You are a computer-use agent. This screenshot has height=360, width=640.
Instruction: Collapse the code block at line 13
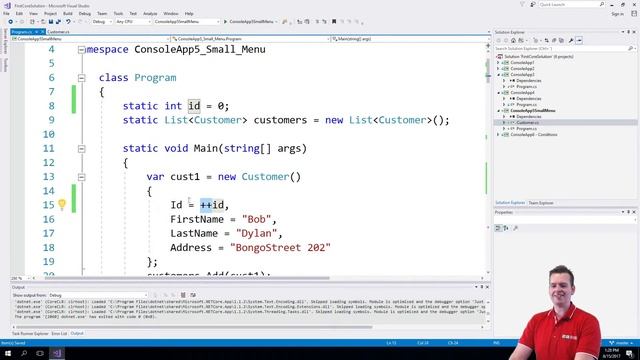[x=82, y=177]
